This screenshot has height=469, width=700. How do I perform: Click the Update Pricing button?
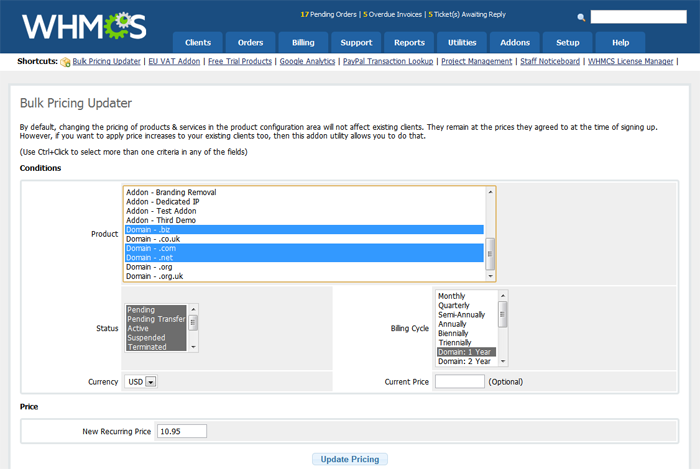pos(350,459)
